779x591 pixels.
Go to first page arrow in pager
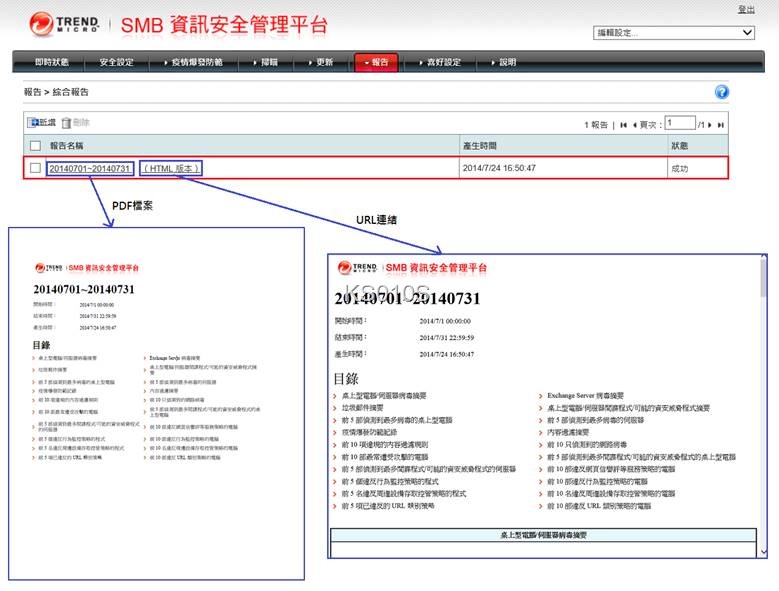tap(623, 125)
